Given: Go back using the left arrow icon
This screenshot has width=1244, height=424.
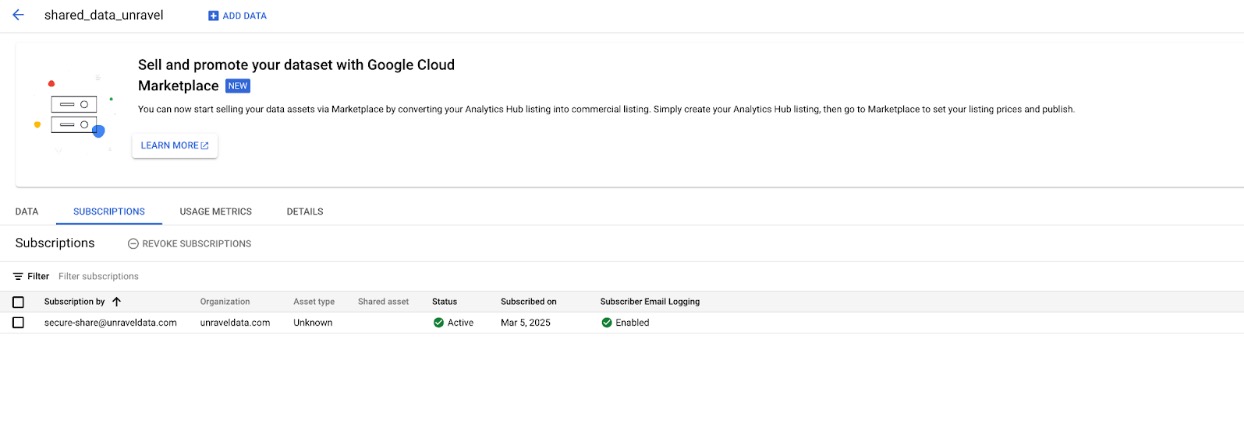Looking at the screenshot, I should pyautogui.click(x=18, y=15).
